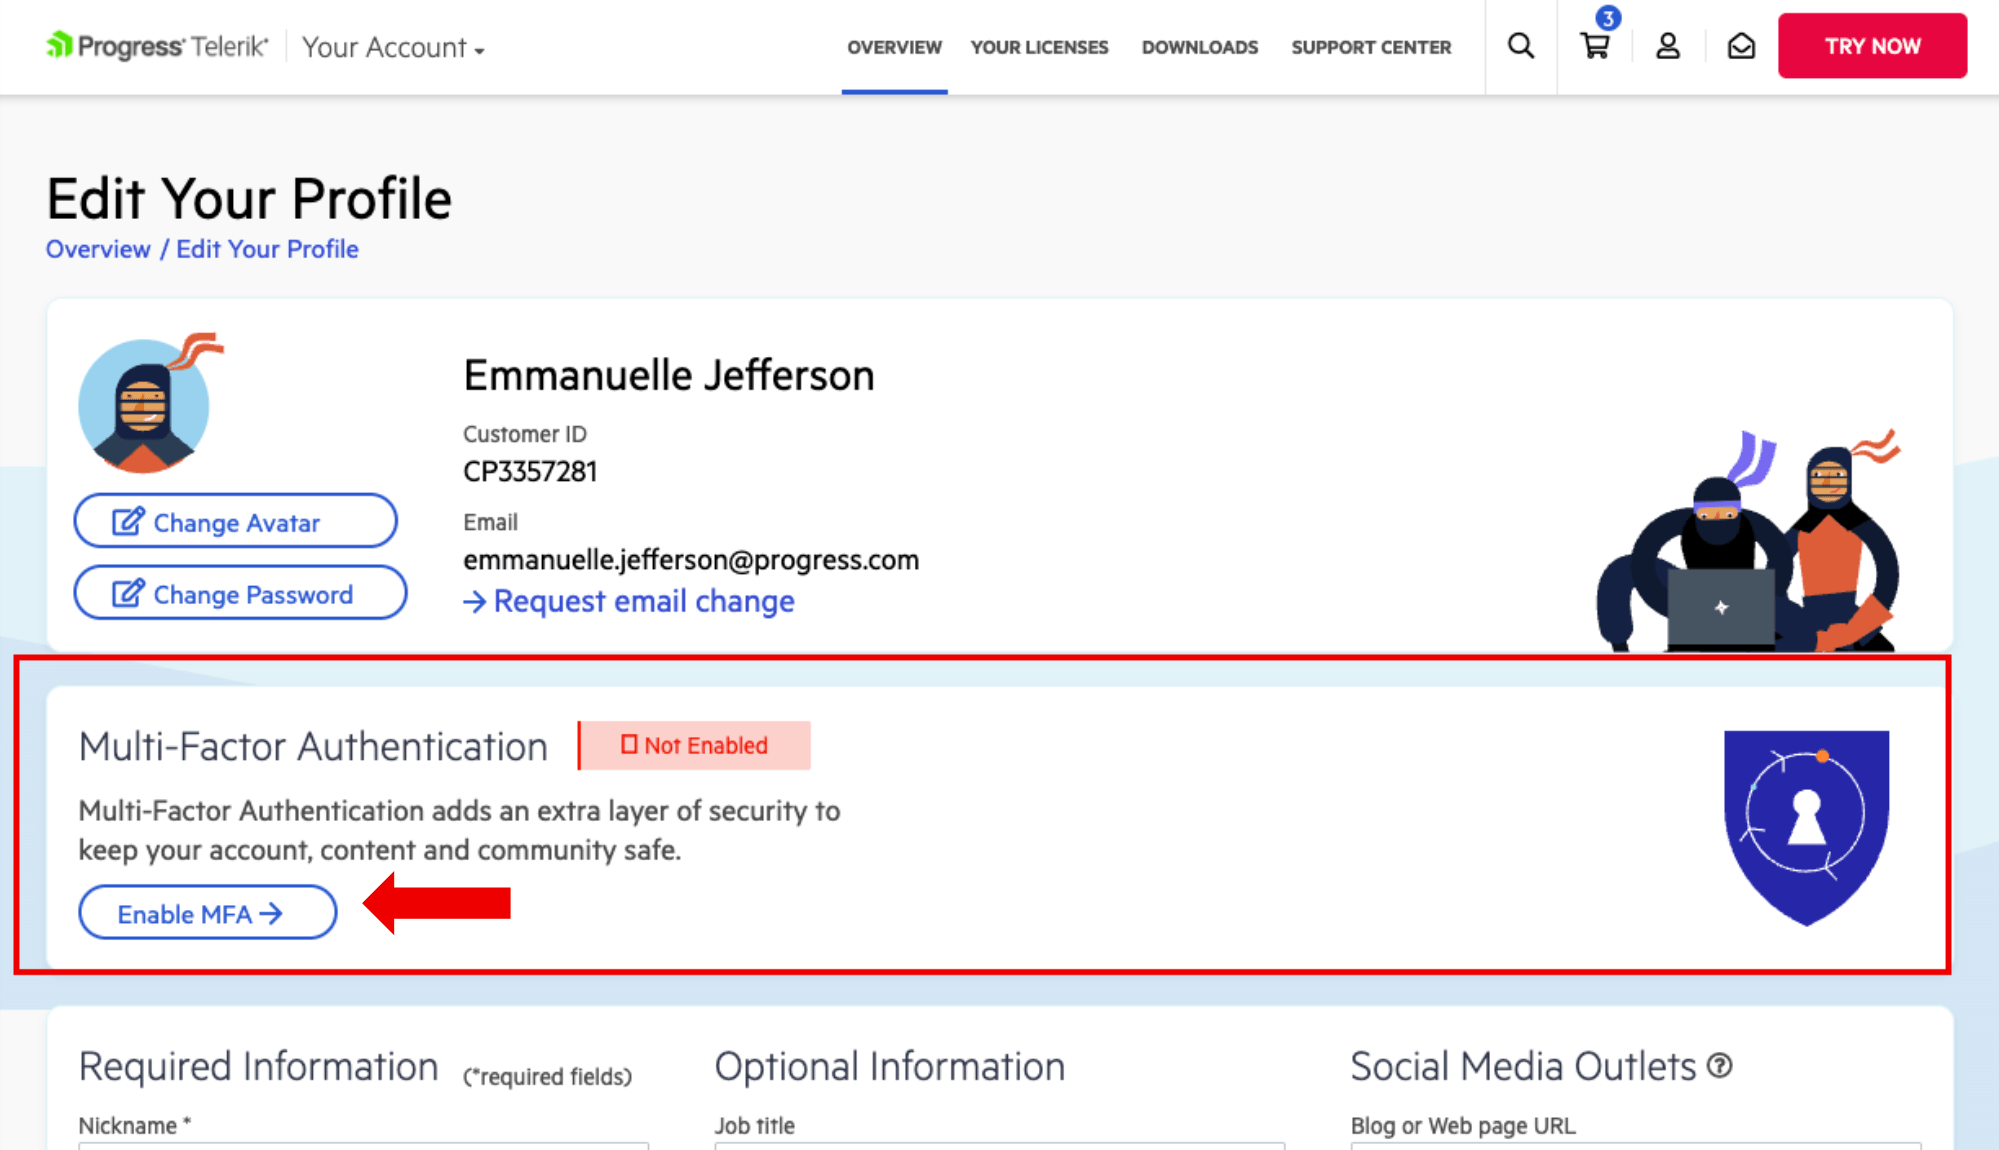Click the help icon beside Social Media Outlets
This screenshot has width=1999, height=1150.
click(x=1719, y=1066)
